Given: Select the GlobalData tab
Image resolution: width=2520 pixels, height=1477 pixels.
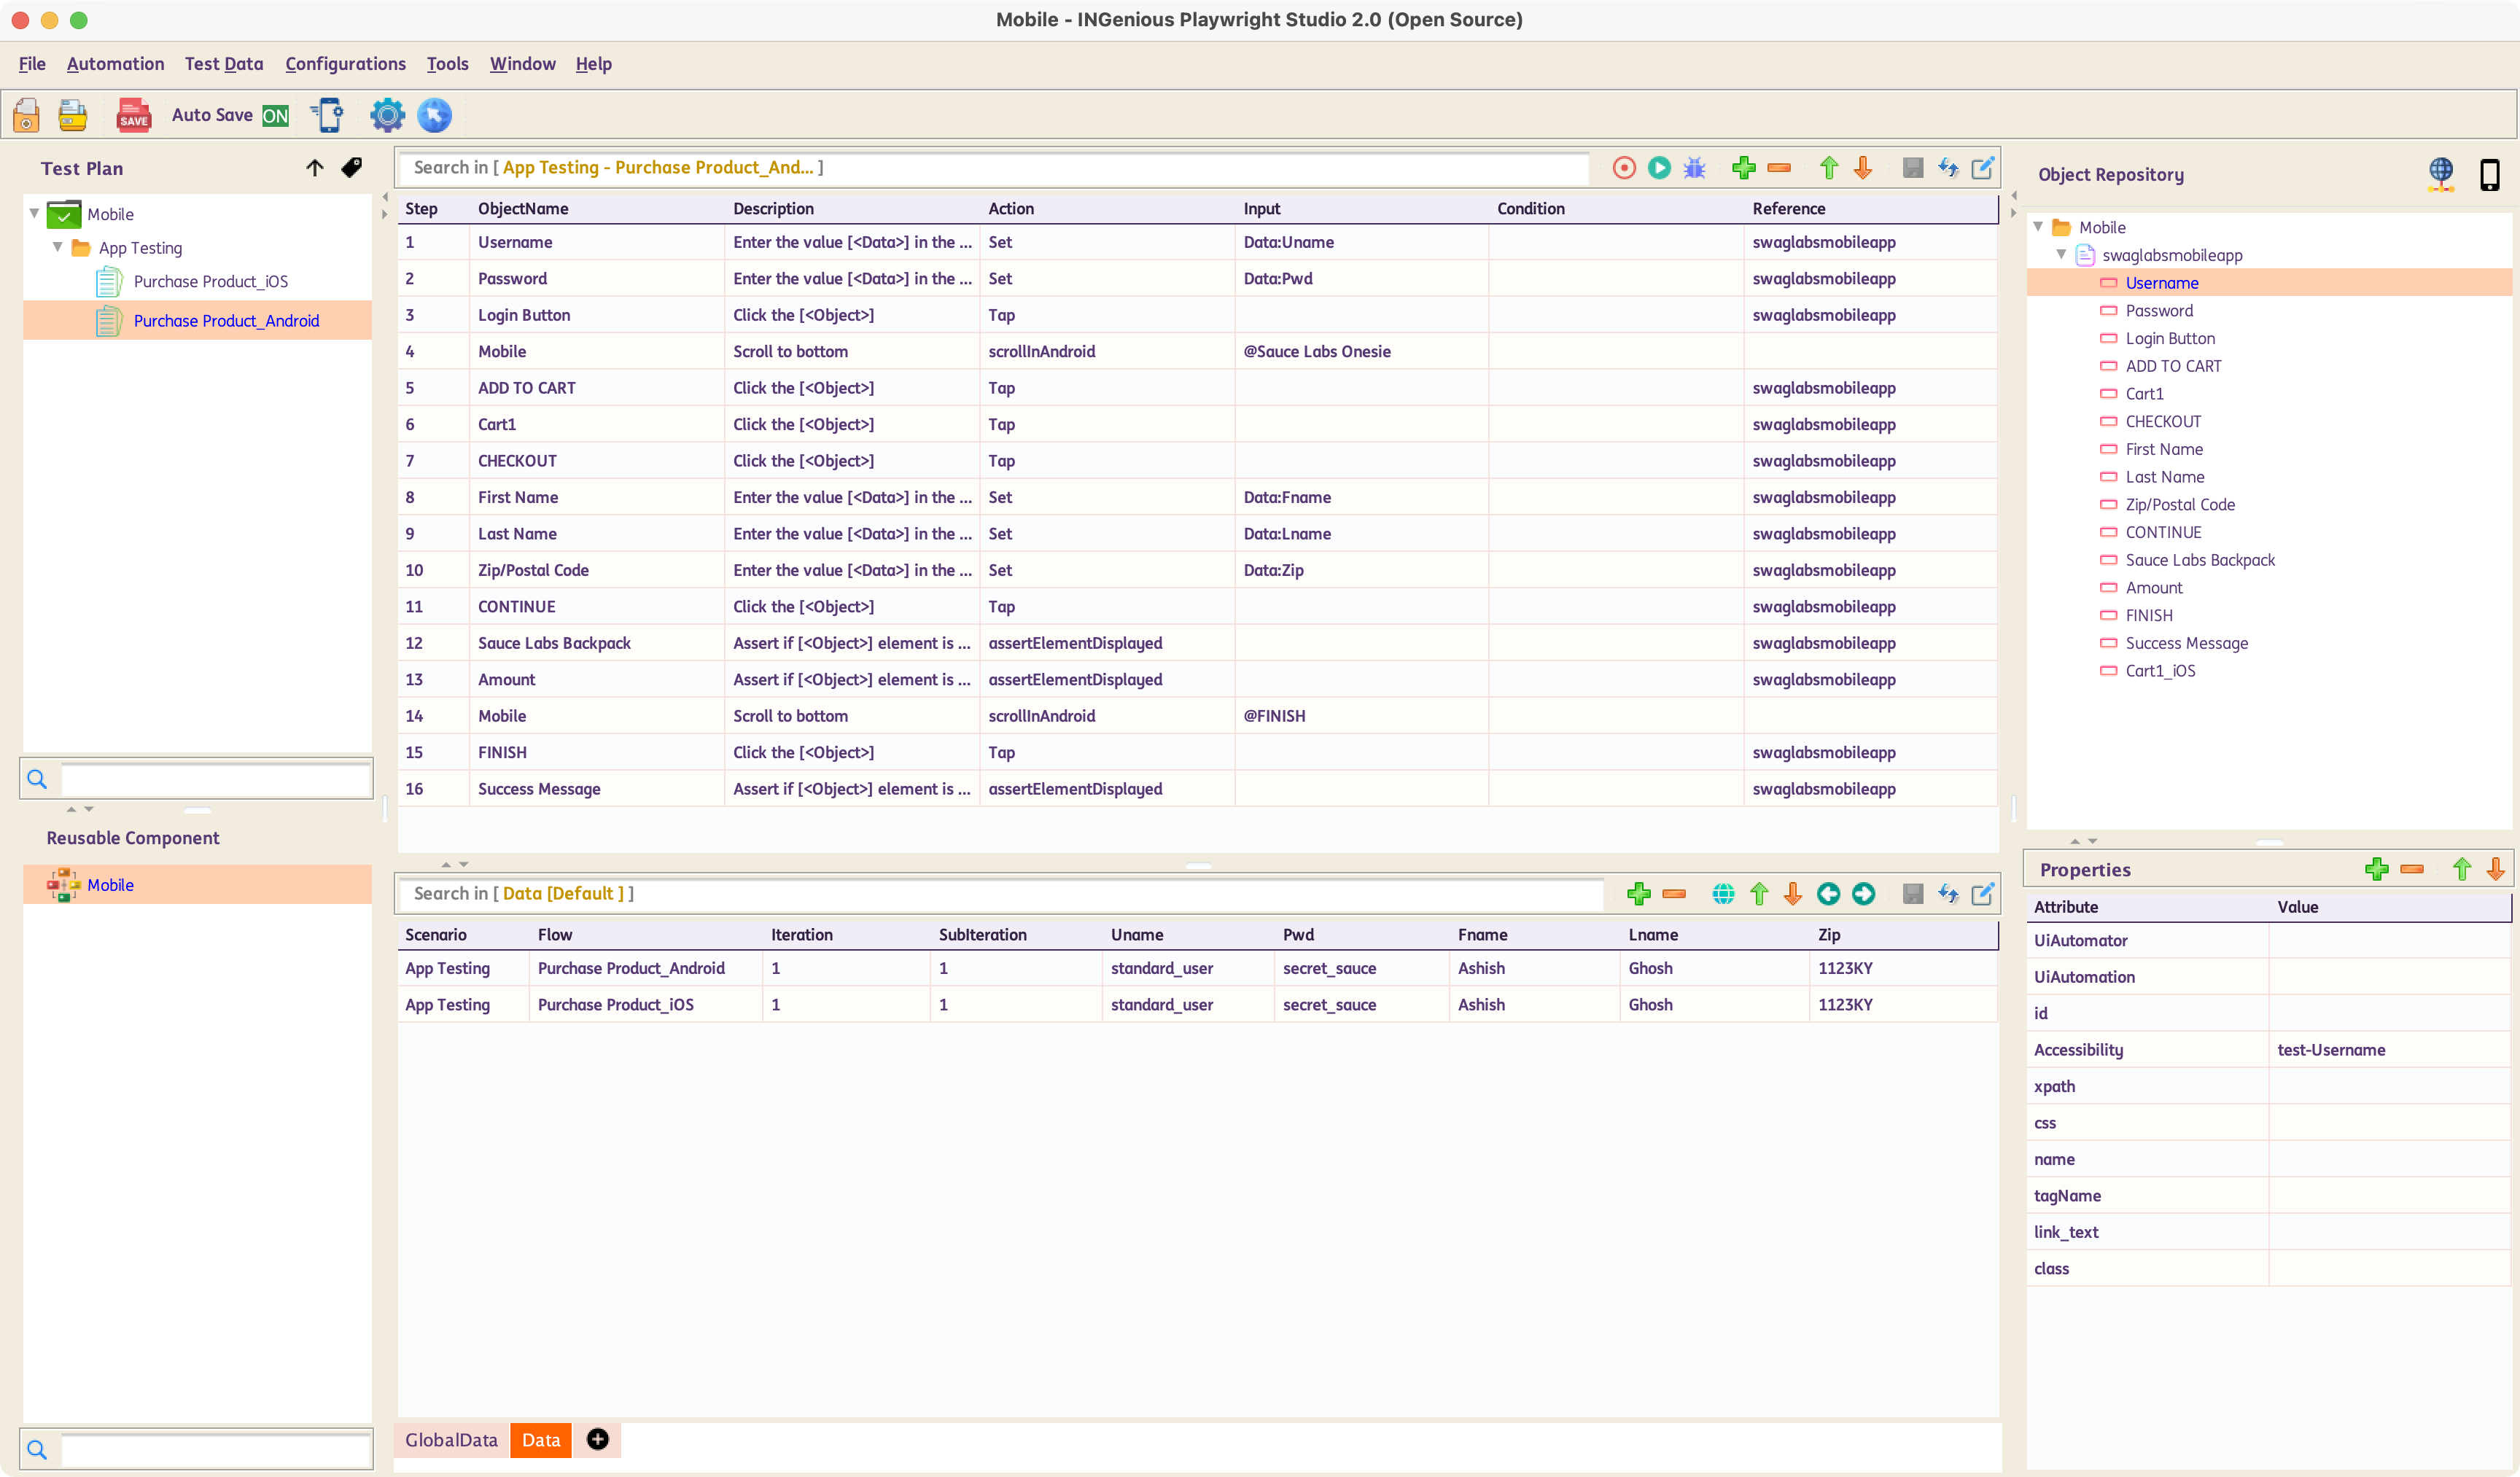Looking at the screenshot, I should click(452, 1440).
